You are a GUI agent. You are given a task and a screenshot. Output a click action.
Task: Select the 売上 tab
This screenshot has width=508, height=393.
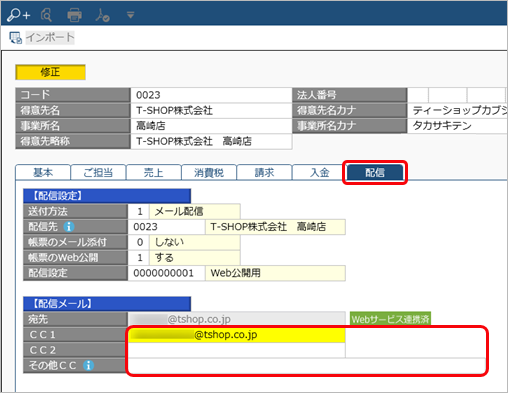click(154, 172)
